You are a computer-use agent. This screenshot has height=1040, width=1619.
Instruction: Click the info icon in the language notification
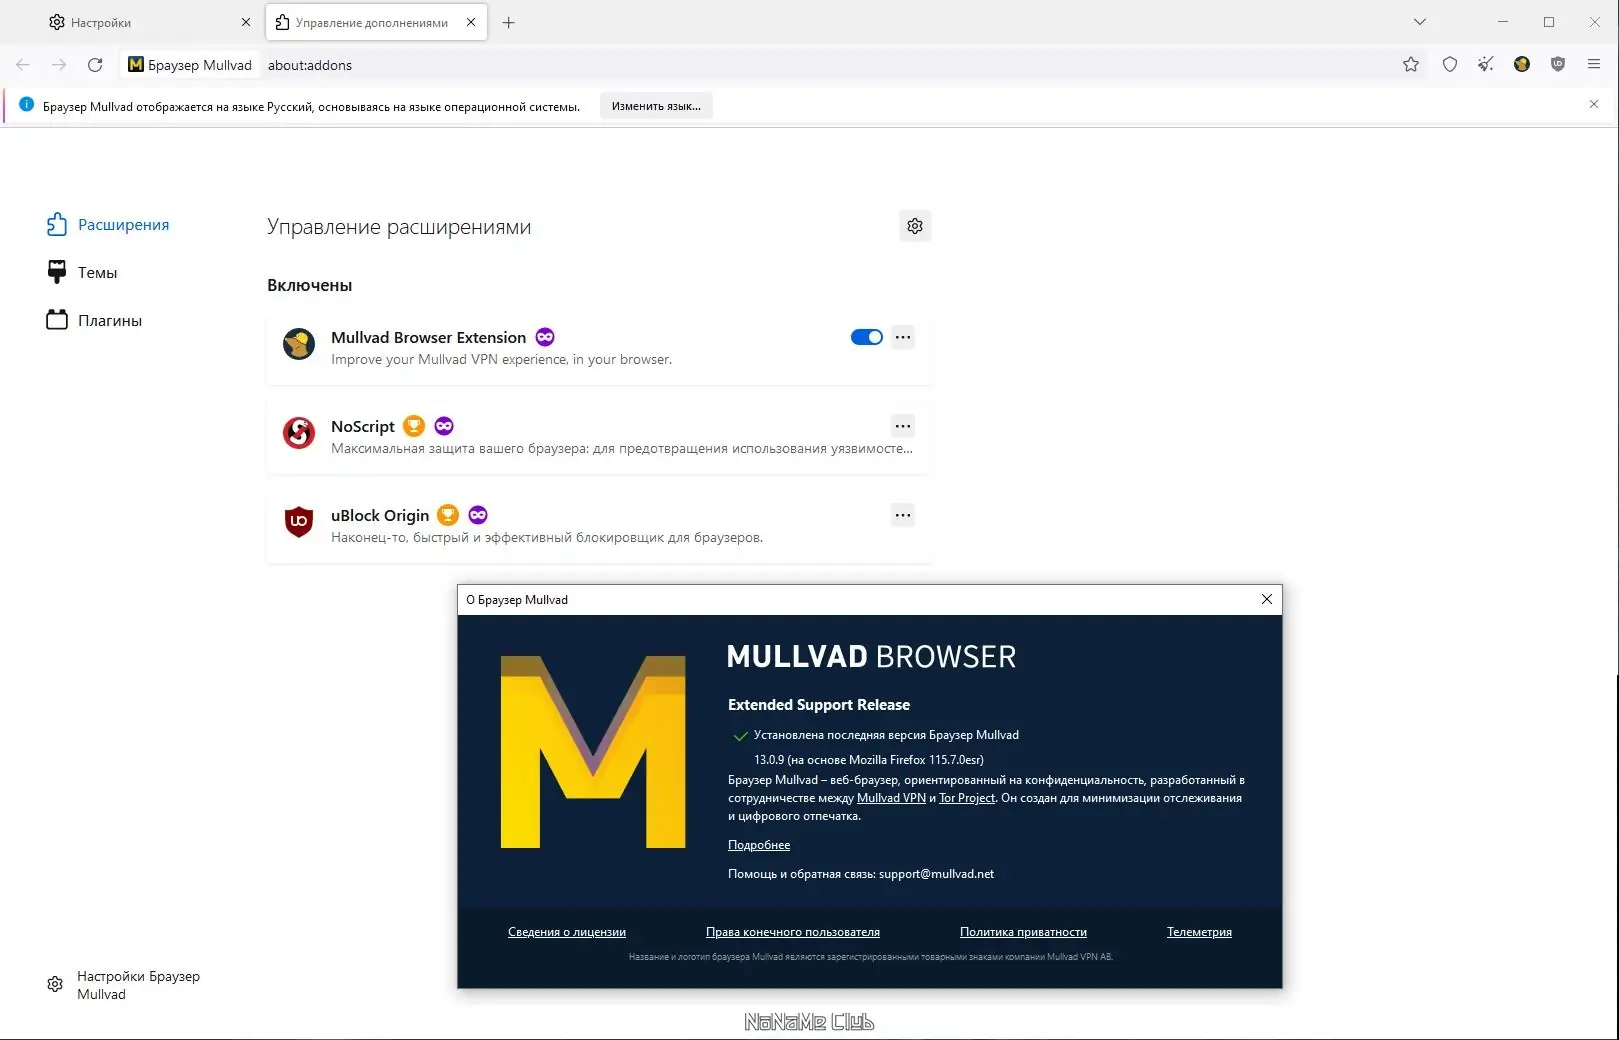[27, 105]
